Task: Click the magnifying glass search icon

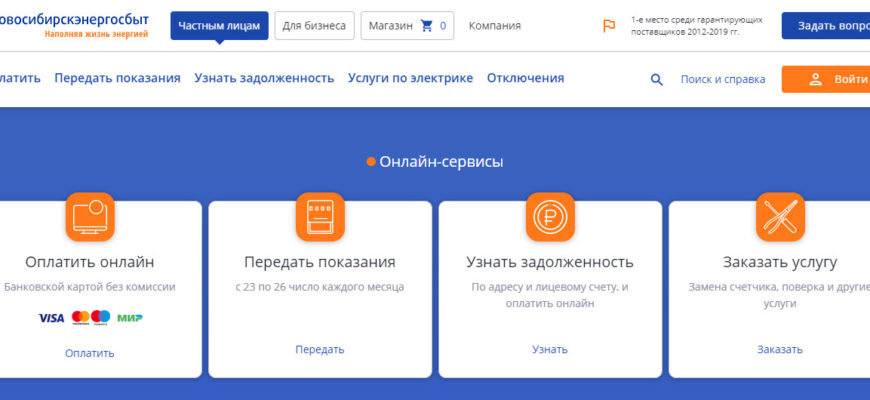Action: click(x=656, y=79)
